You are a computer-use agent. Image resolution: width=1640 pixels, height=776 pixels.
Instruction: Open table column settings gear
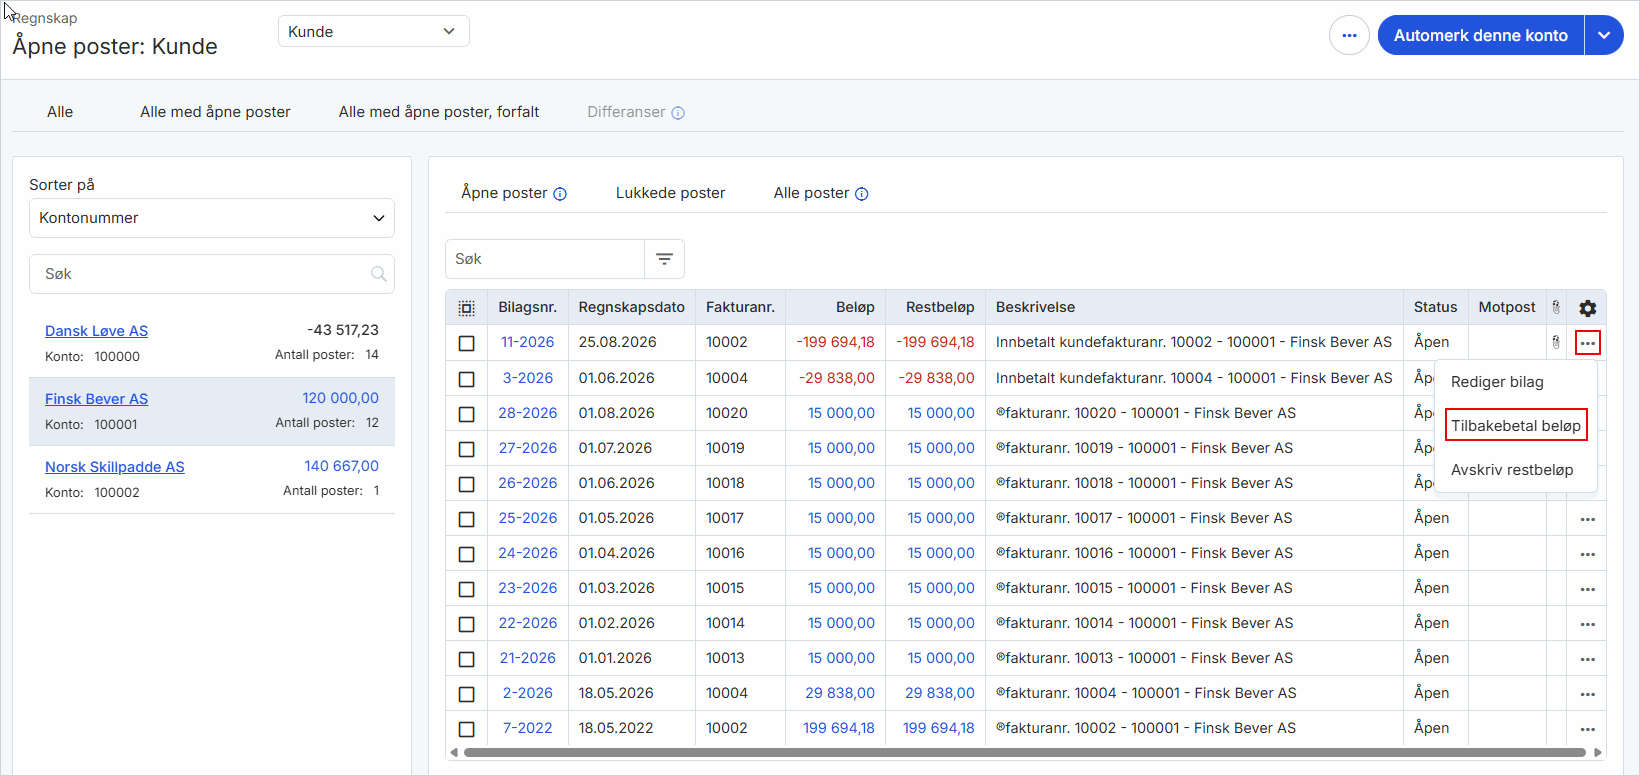(x=1587, y=308)
